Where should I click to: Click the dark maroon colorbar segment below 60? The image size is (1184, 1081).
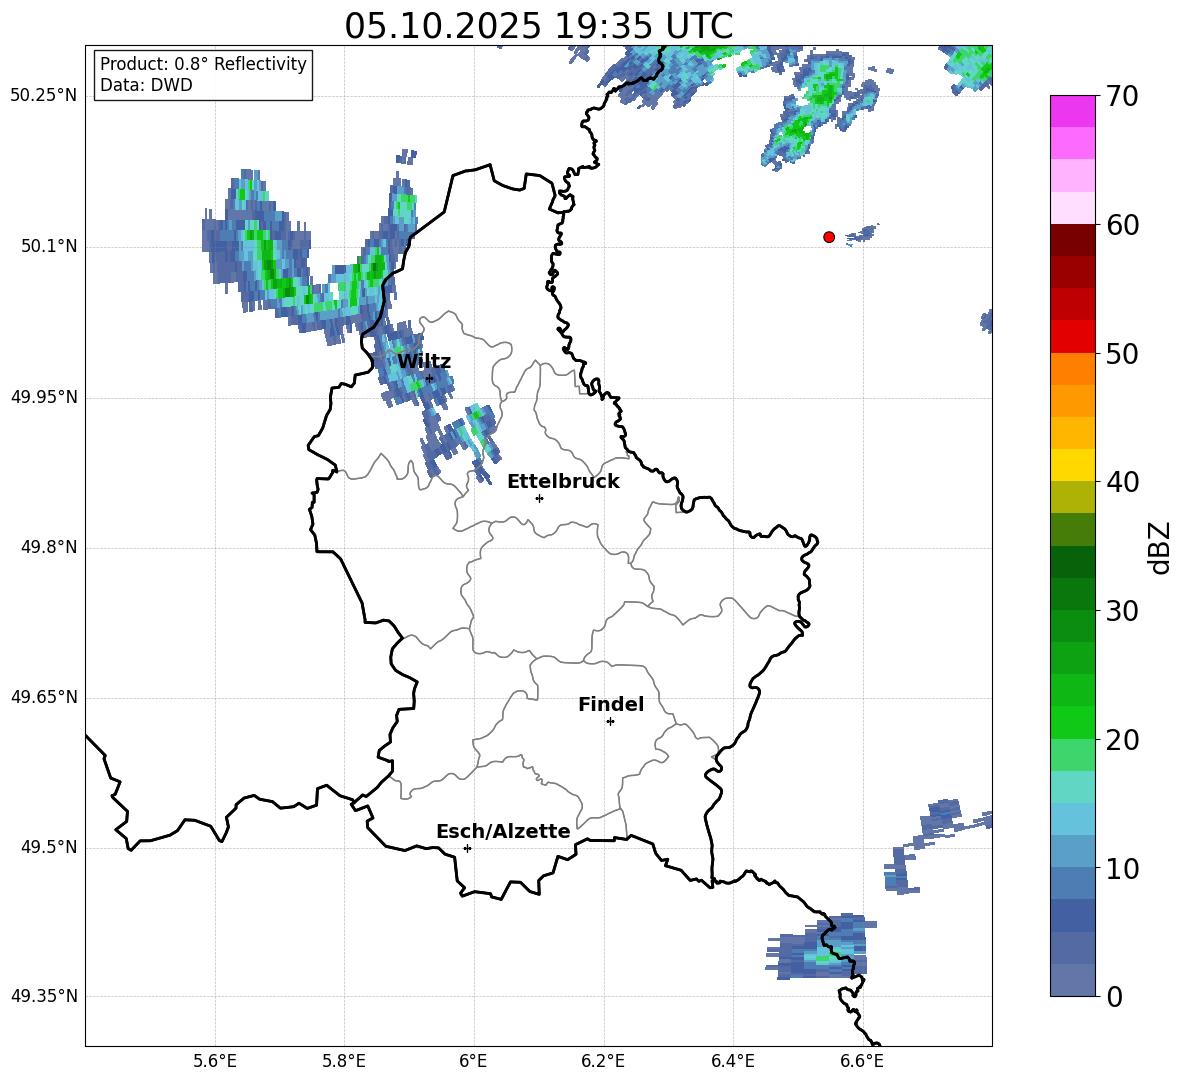(1072, 240)
